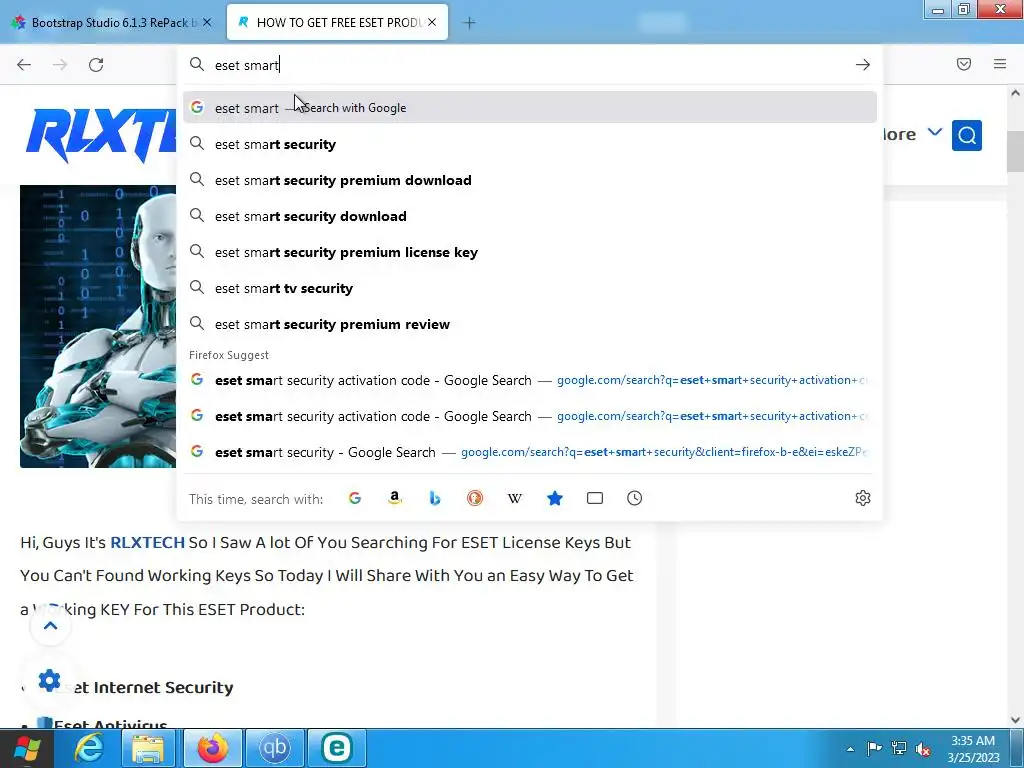Open 'eset smart security - Google Search' history entry
This screenshot has height=768, width=1024.
point(530,452)
